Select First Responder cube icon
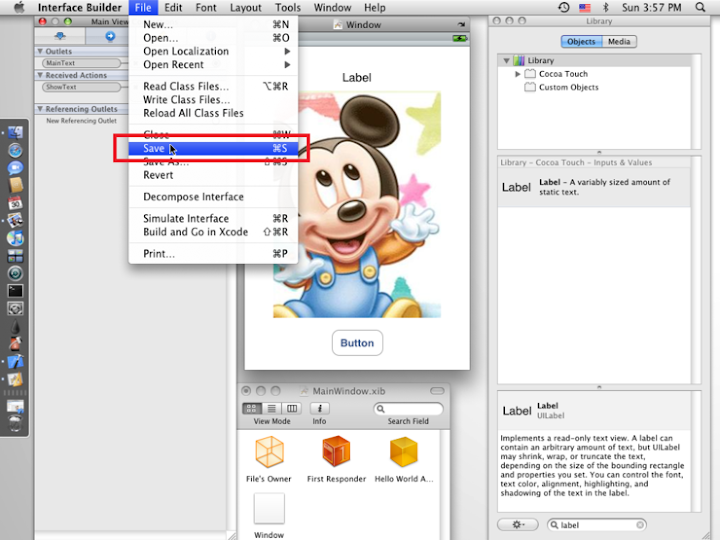The image size is (720, 540). coord(336,451)
